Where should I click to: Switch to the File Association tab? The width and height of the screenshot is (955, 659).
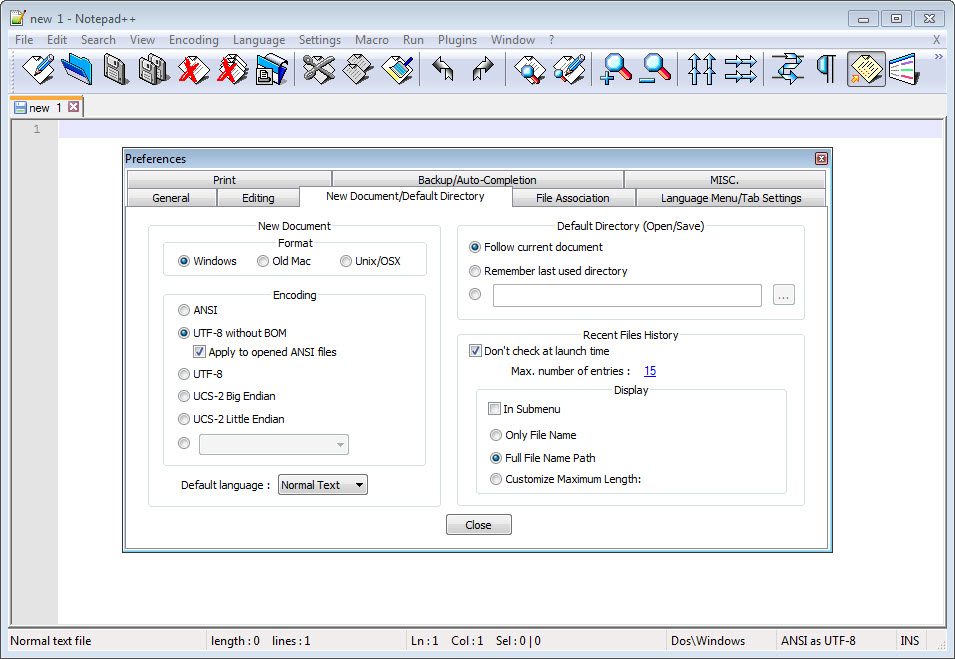click(x=572, y=198)
